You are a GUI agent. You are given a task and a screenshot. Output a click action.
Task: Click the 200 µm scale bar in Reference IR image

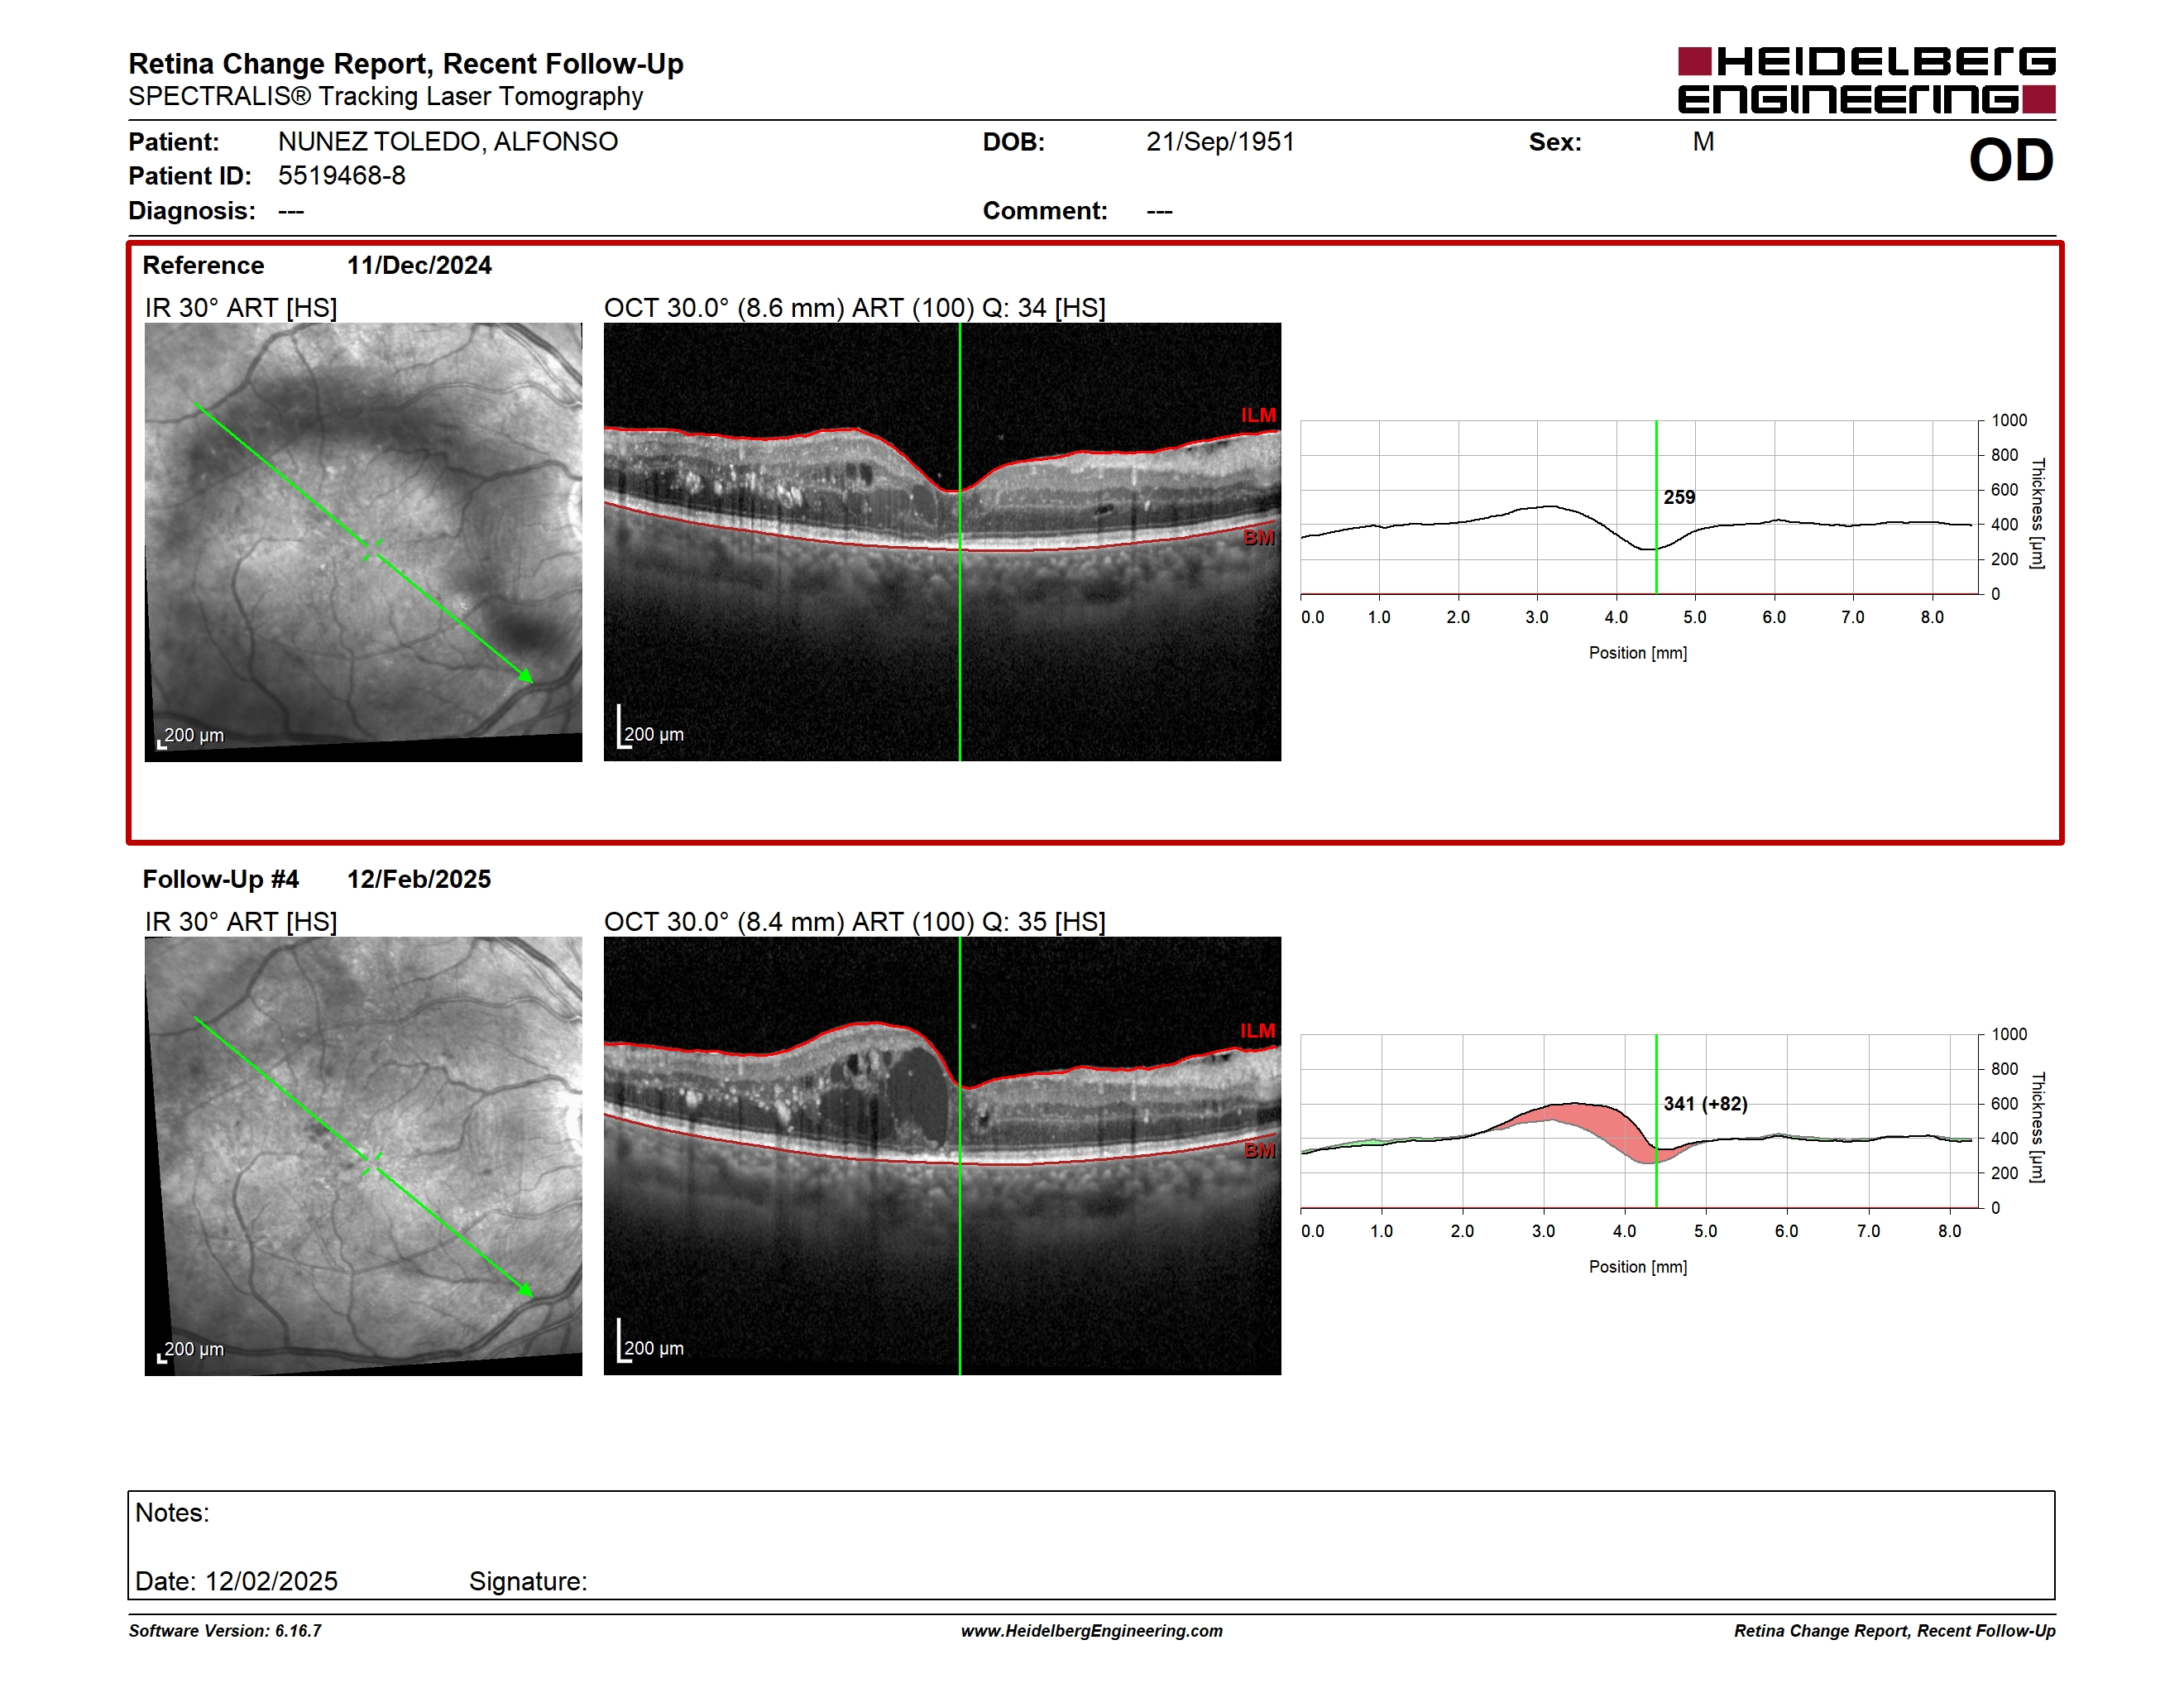tap(190, 737)
